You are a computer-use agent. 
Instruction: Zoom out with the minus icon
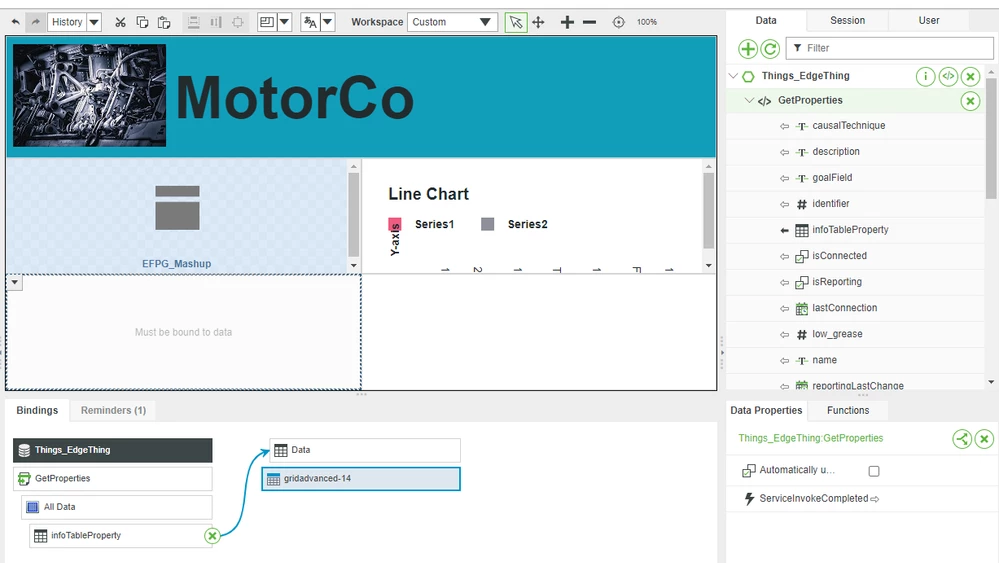click(589, 22)
